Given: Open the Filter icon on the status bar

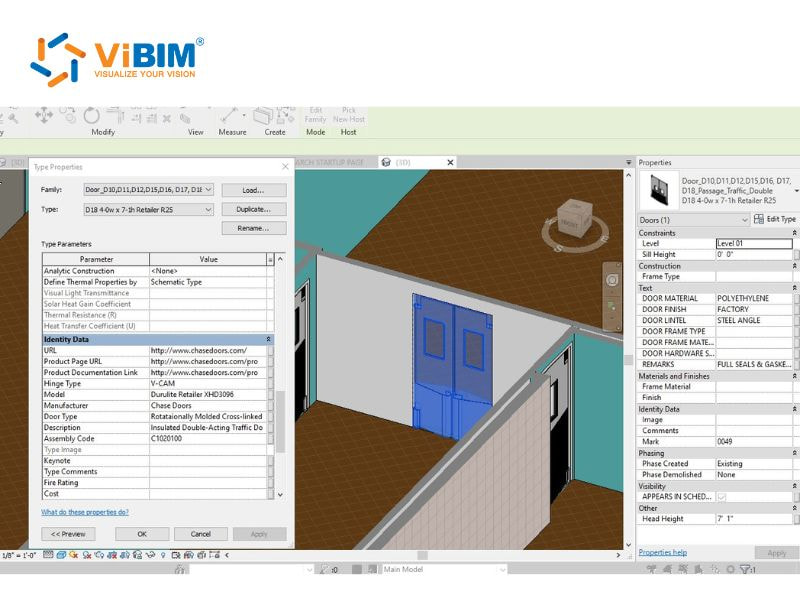Looking at the screenshot, I should tap(743, 569).
